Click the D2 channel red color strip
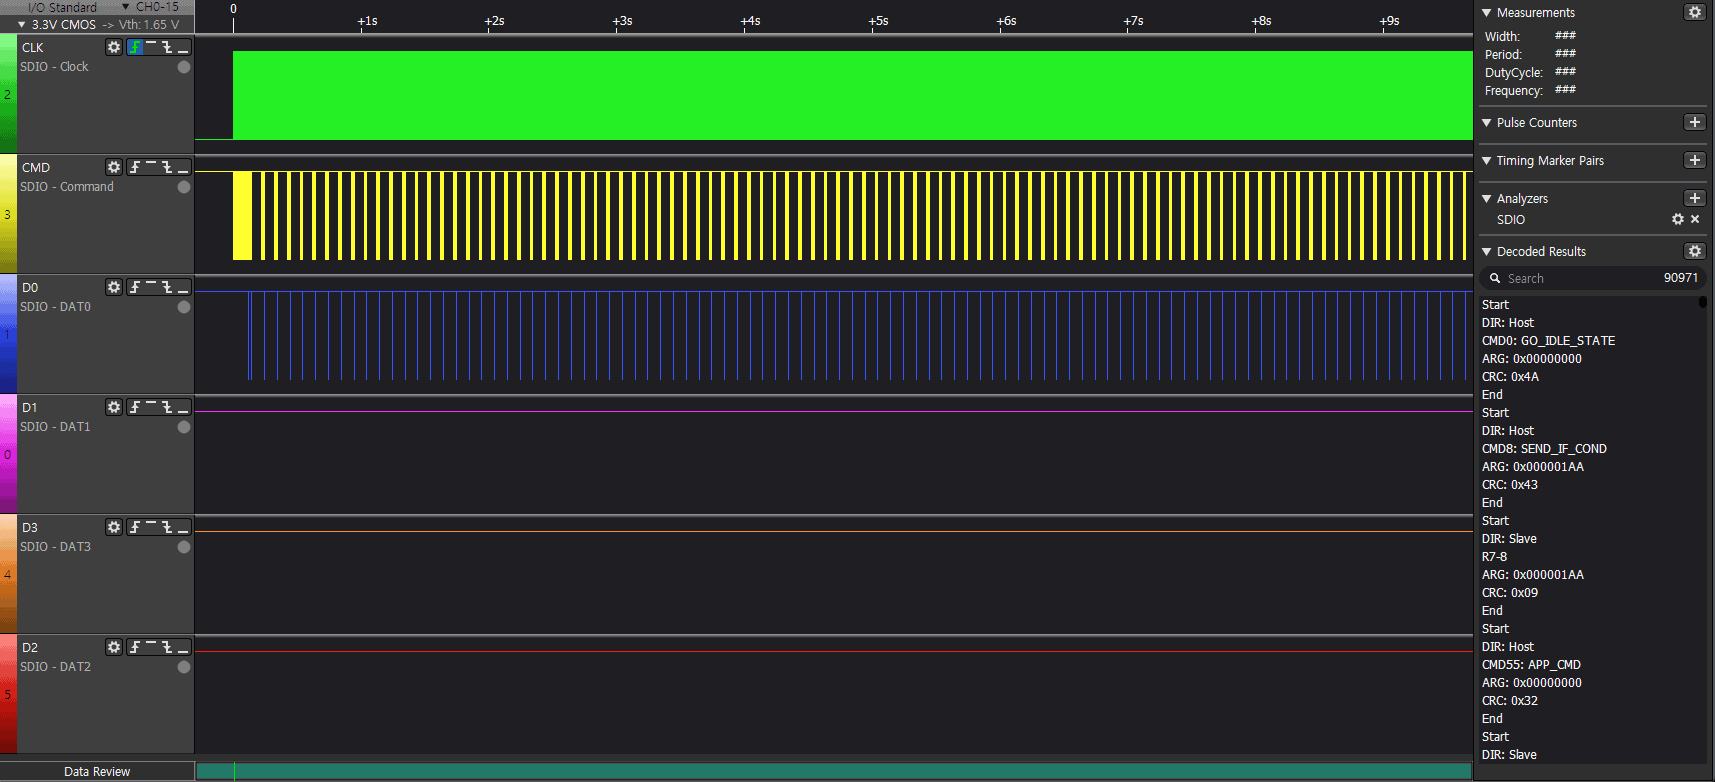 pos(8,693)
